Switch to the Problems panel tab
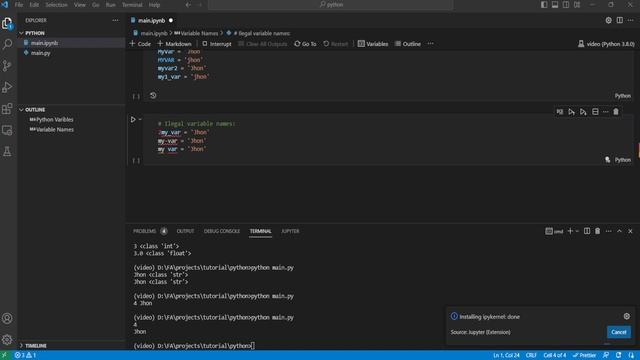The width and height of the screenshot is (640, 360). pos(150,231)
